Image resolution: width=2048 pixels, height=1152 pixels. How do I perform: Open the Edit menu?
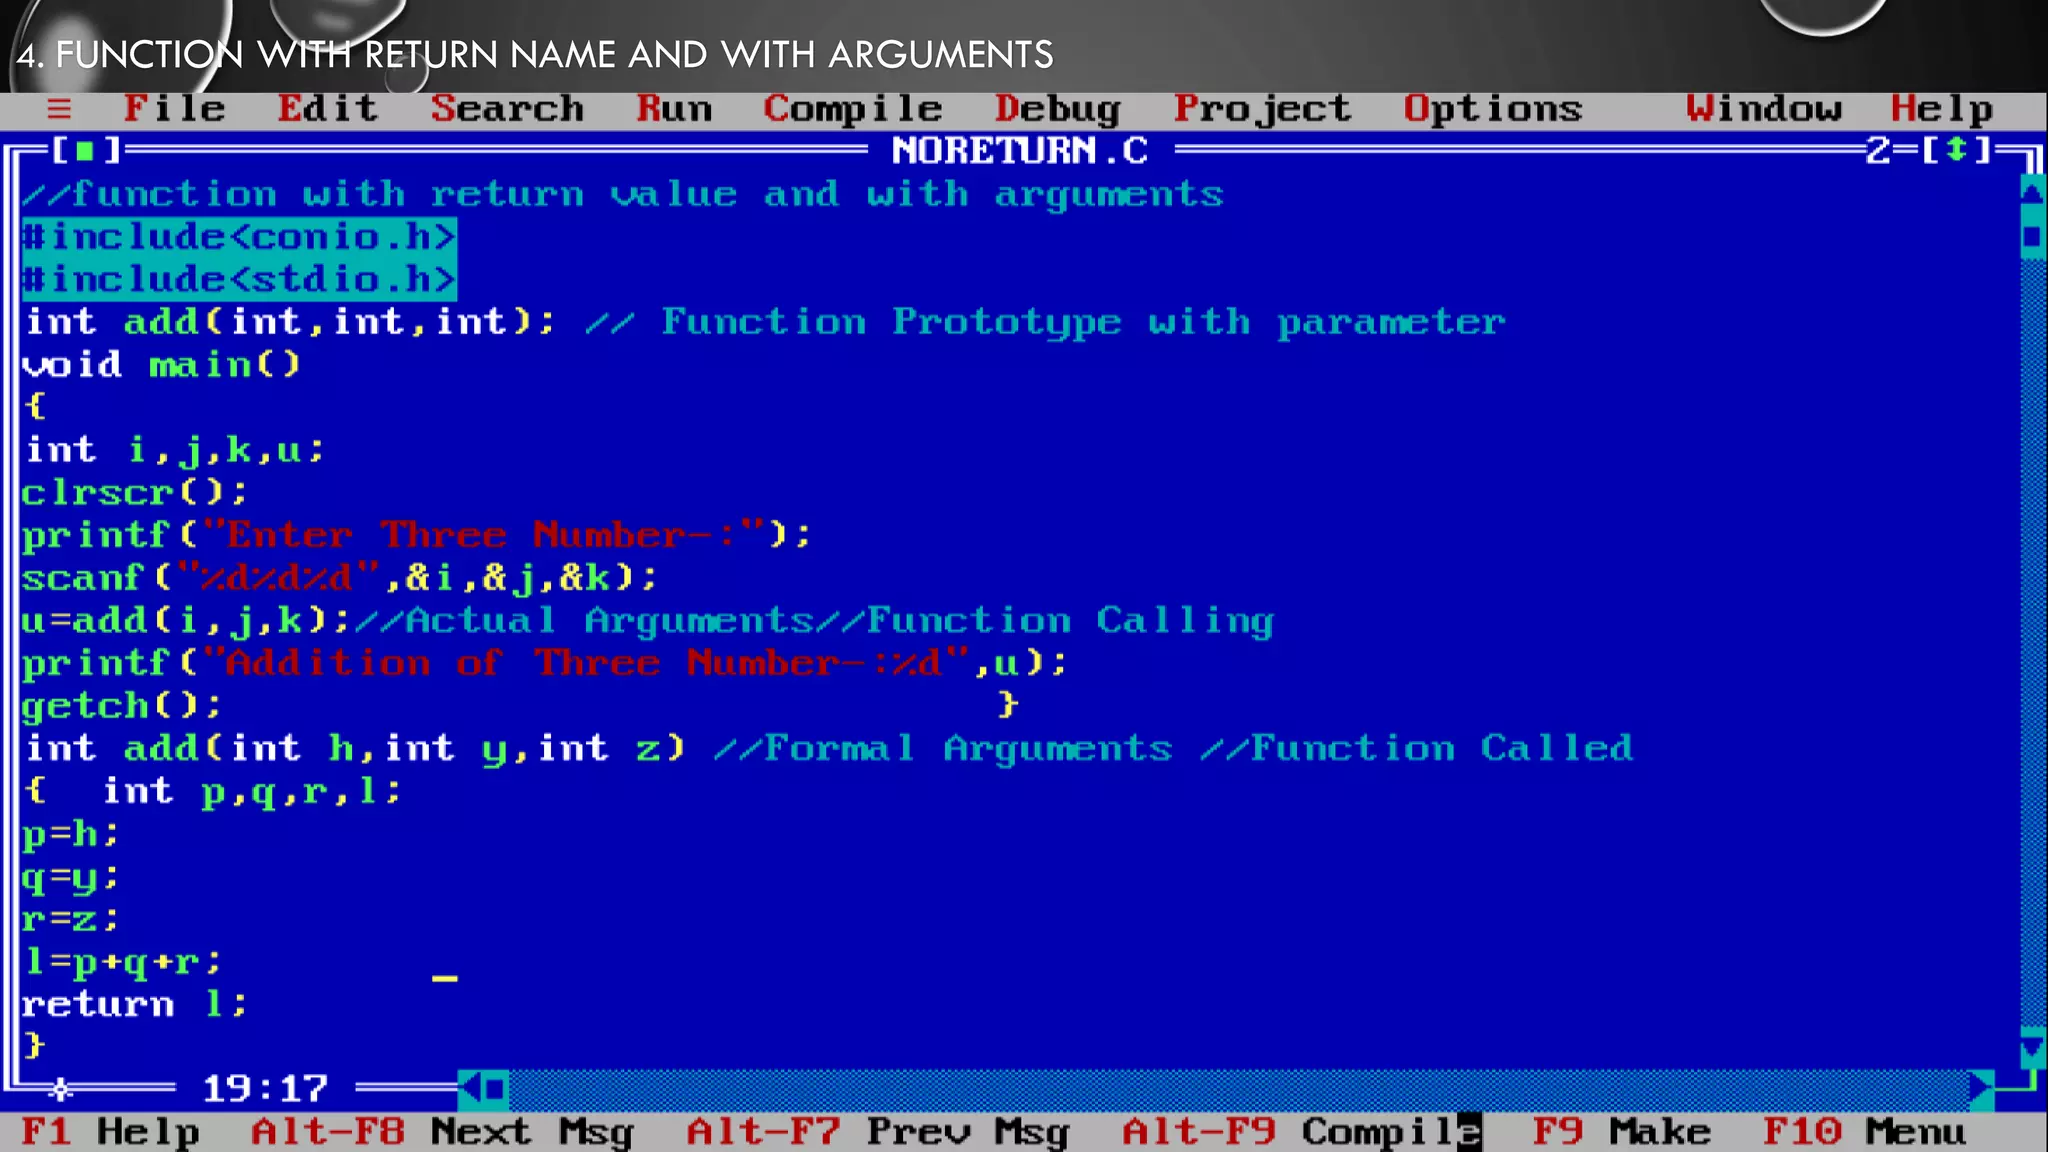coord(328,108)
